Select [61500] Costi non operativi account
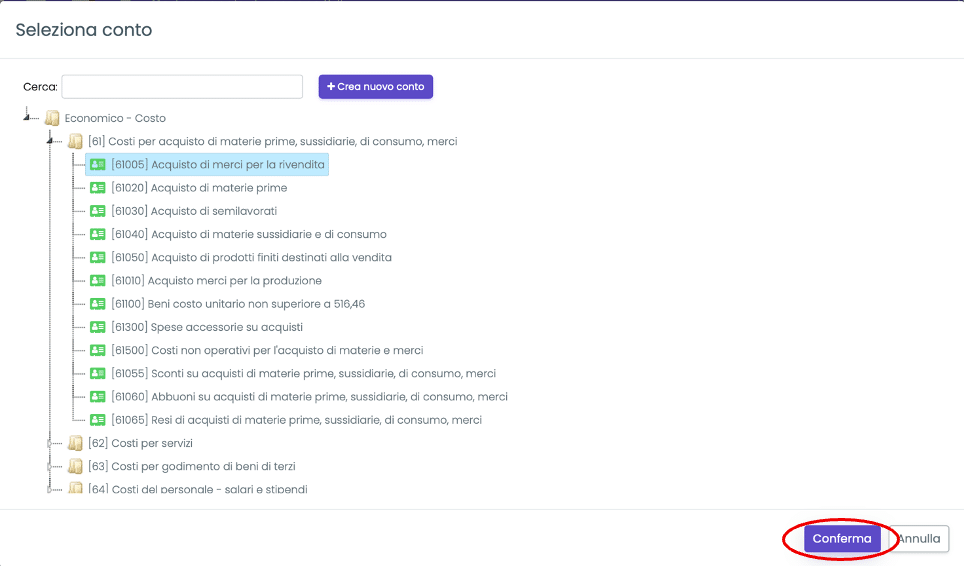 tap(267, 350)
